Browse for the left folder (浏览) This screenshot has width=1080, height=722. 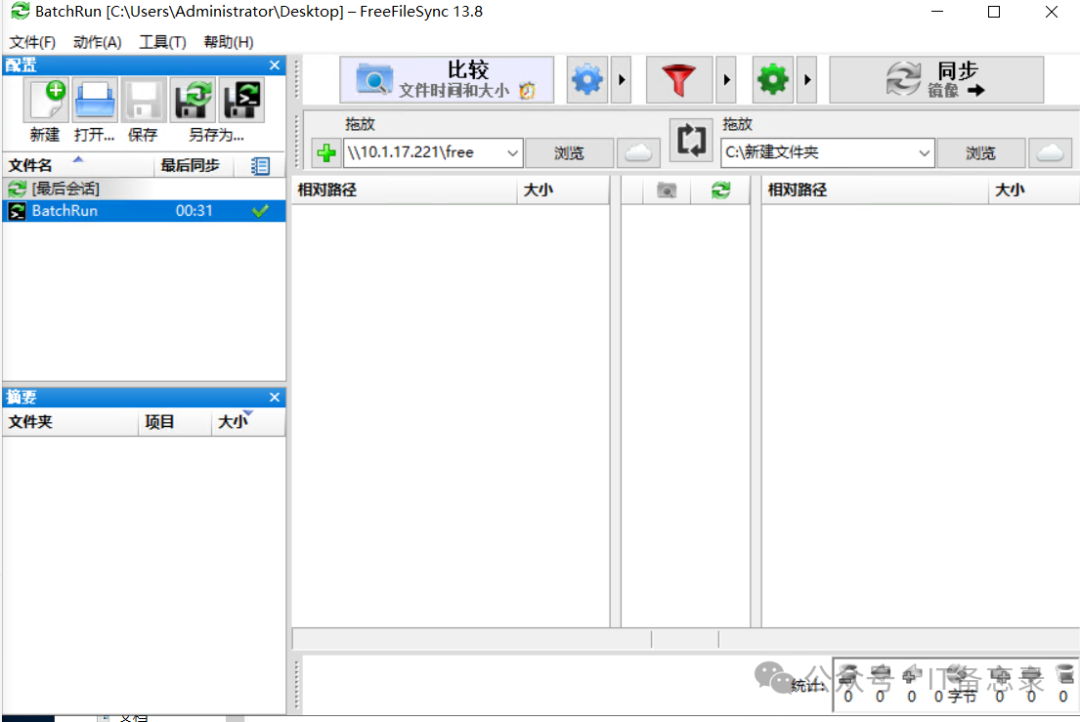[x=569, y=153]
